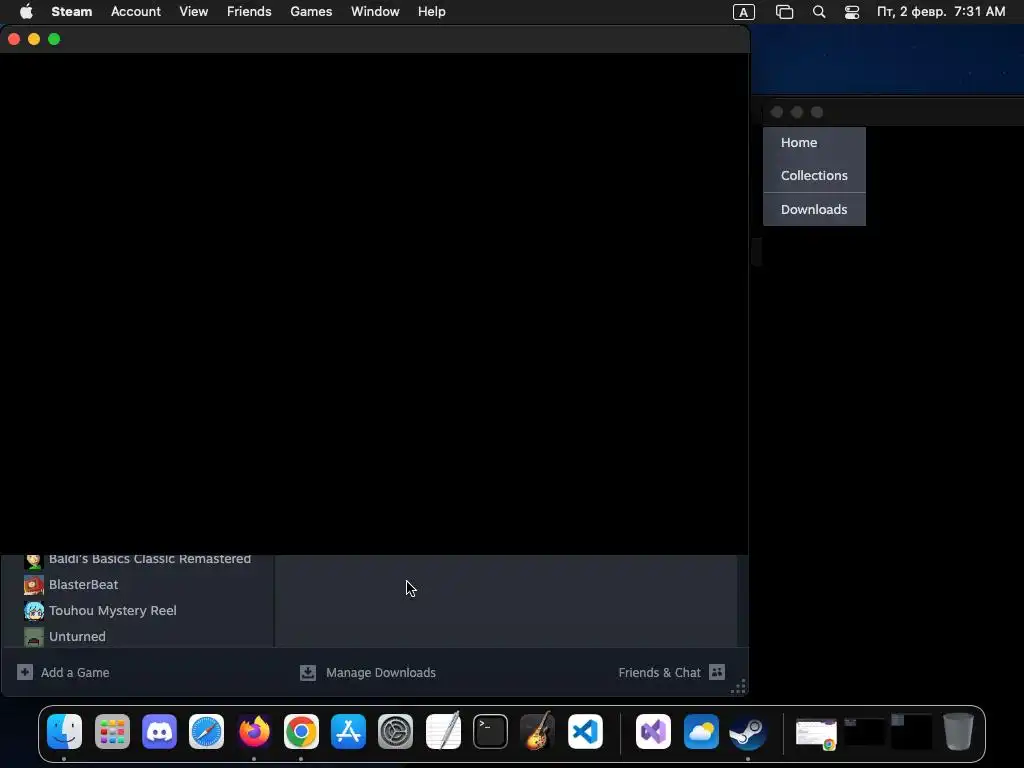The width and height of the screenshot is (1024, 768).
Task: Click the Add a Game label
Action: (x=75, y=673)
